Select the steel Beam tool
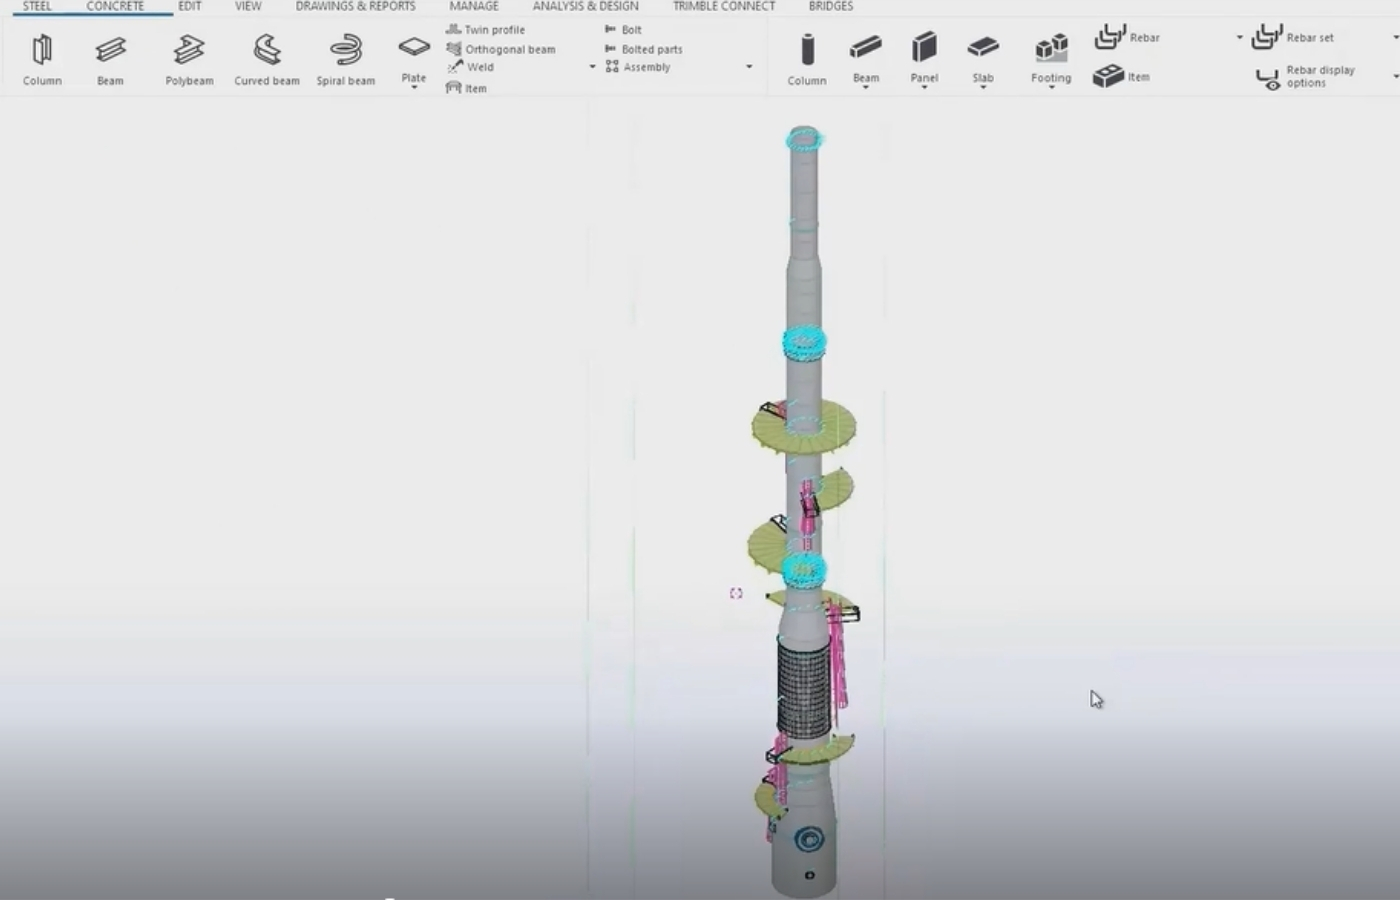The width and height of the screenshot is (1400, 900). click(x=110, y=60)
